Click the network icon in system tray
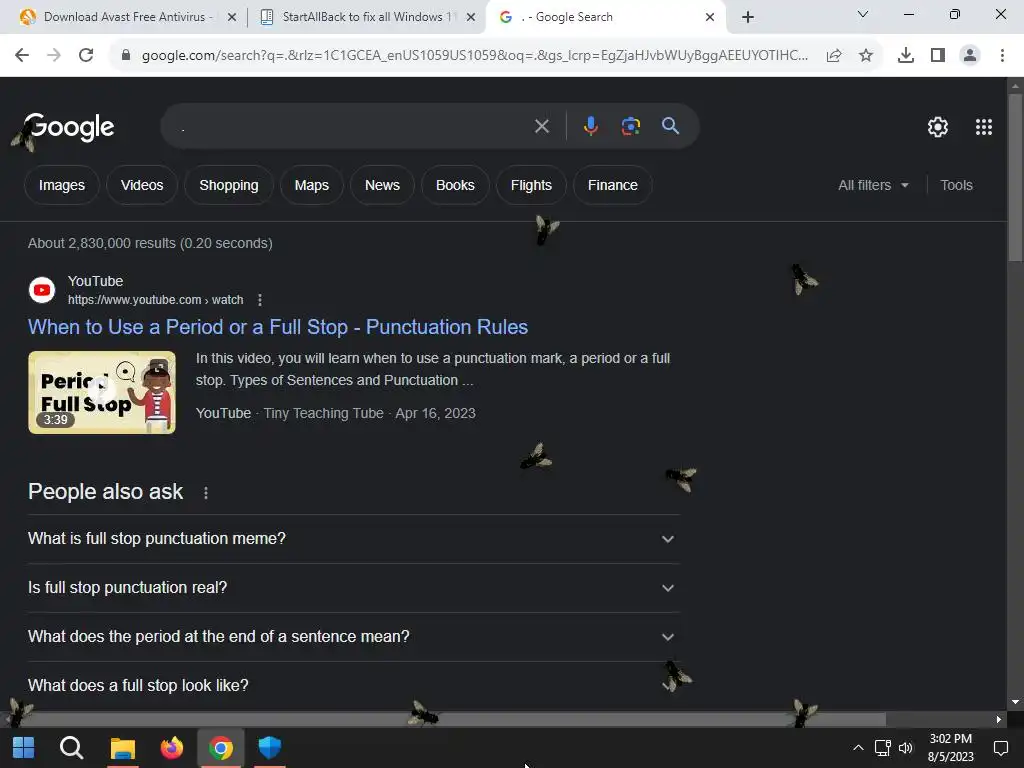The height and width of the screenshot is (768, 1024). click(x=882, y=748)
